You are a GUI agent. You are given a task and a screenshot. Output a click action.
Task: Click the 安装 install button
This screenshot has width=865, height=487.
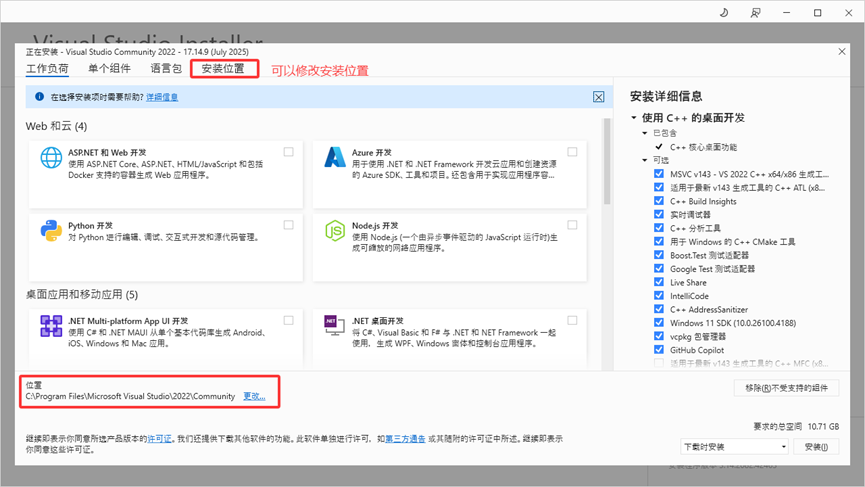pos(816,447)
